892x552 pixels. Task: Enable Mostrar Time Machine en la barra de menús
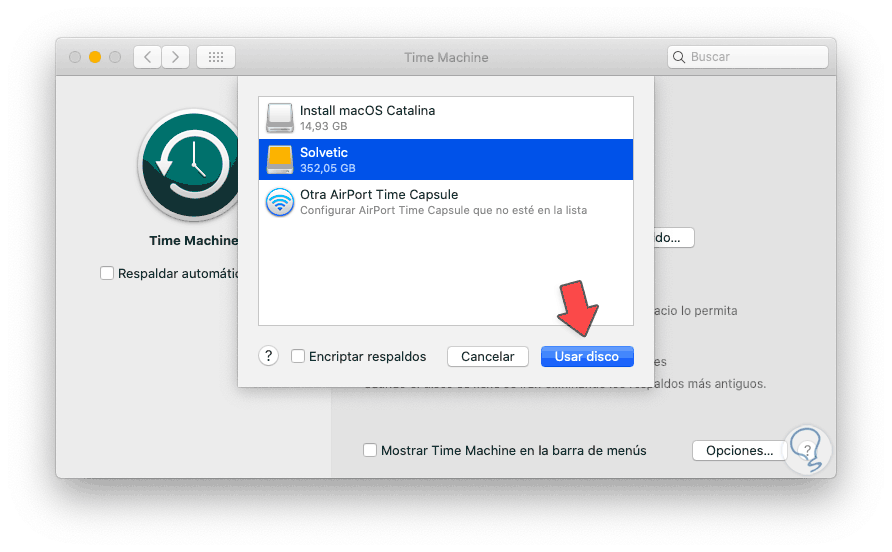click(x=370, y=450)
